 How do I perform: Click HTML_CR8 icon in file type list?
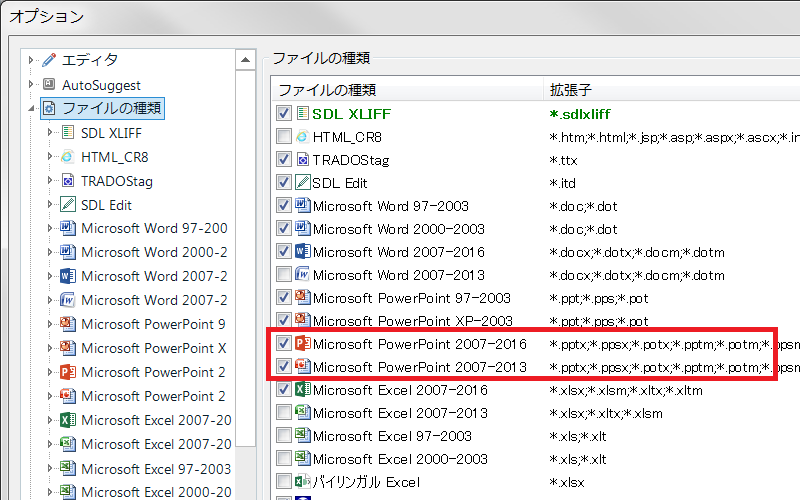[x=303, y=137]
